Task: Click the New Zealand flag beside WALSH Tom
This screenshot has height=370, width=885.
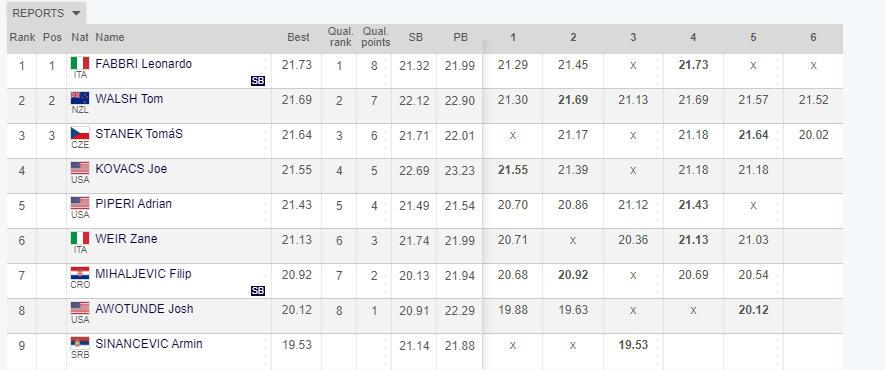Action: [80, 98]
